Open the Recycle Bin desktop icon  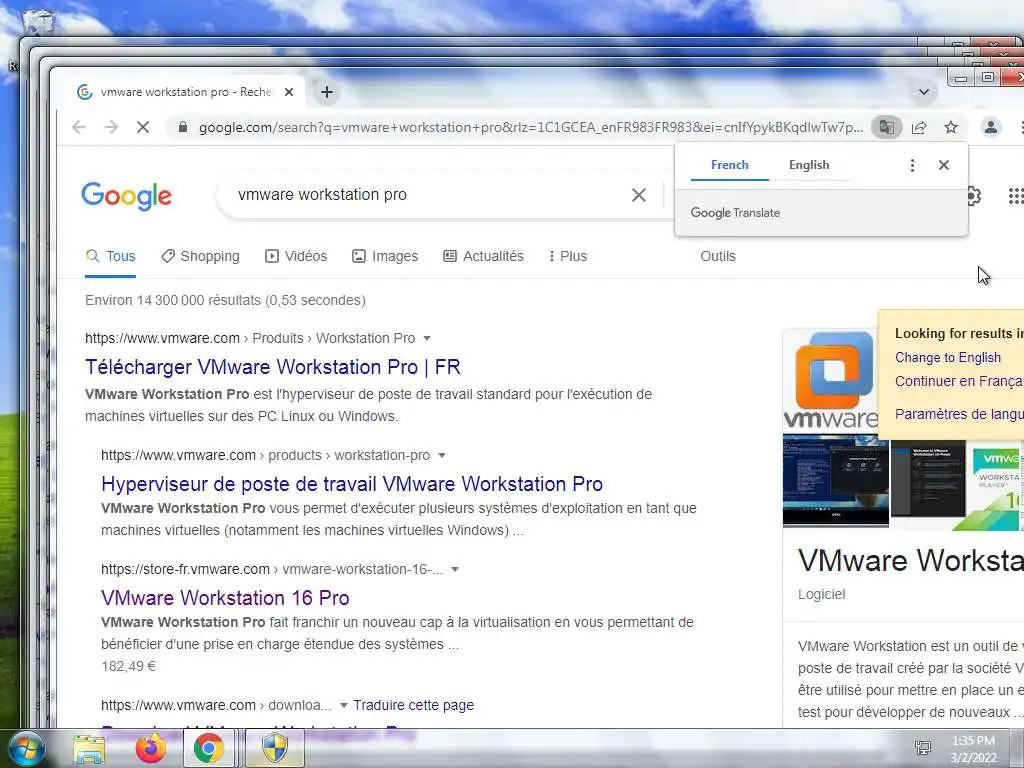coord(39,22)
